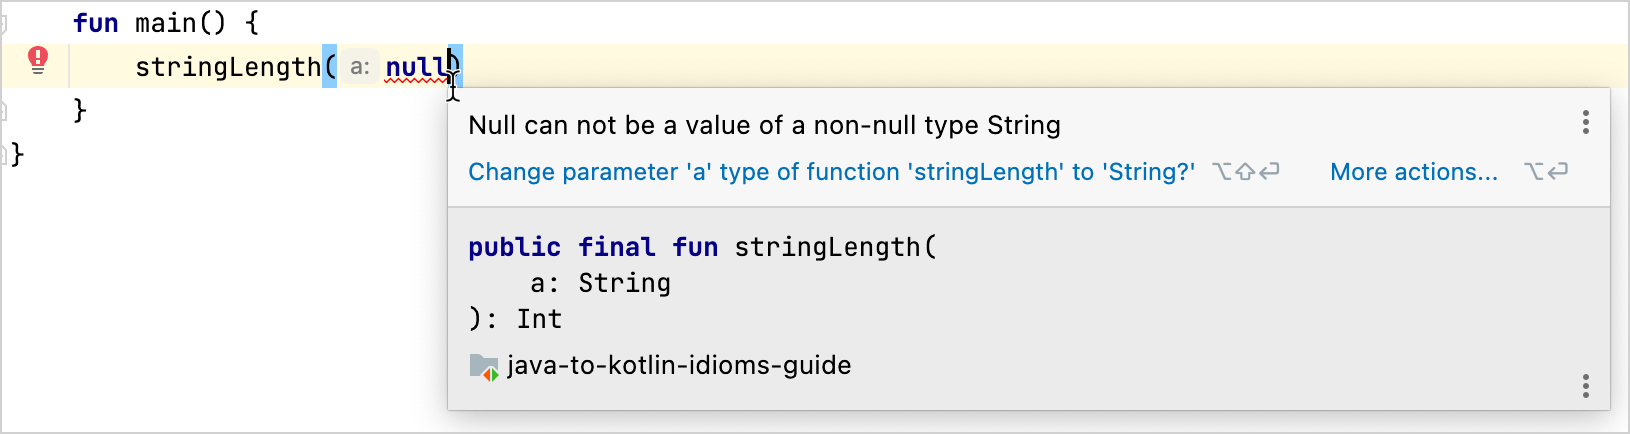
Task: Open the More actions... link
Action: 1413,172
